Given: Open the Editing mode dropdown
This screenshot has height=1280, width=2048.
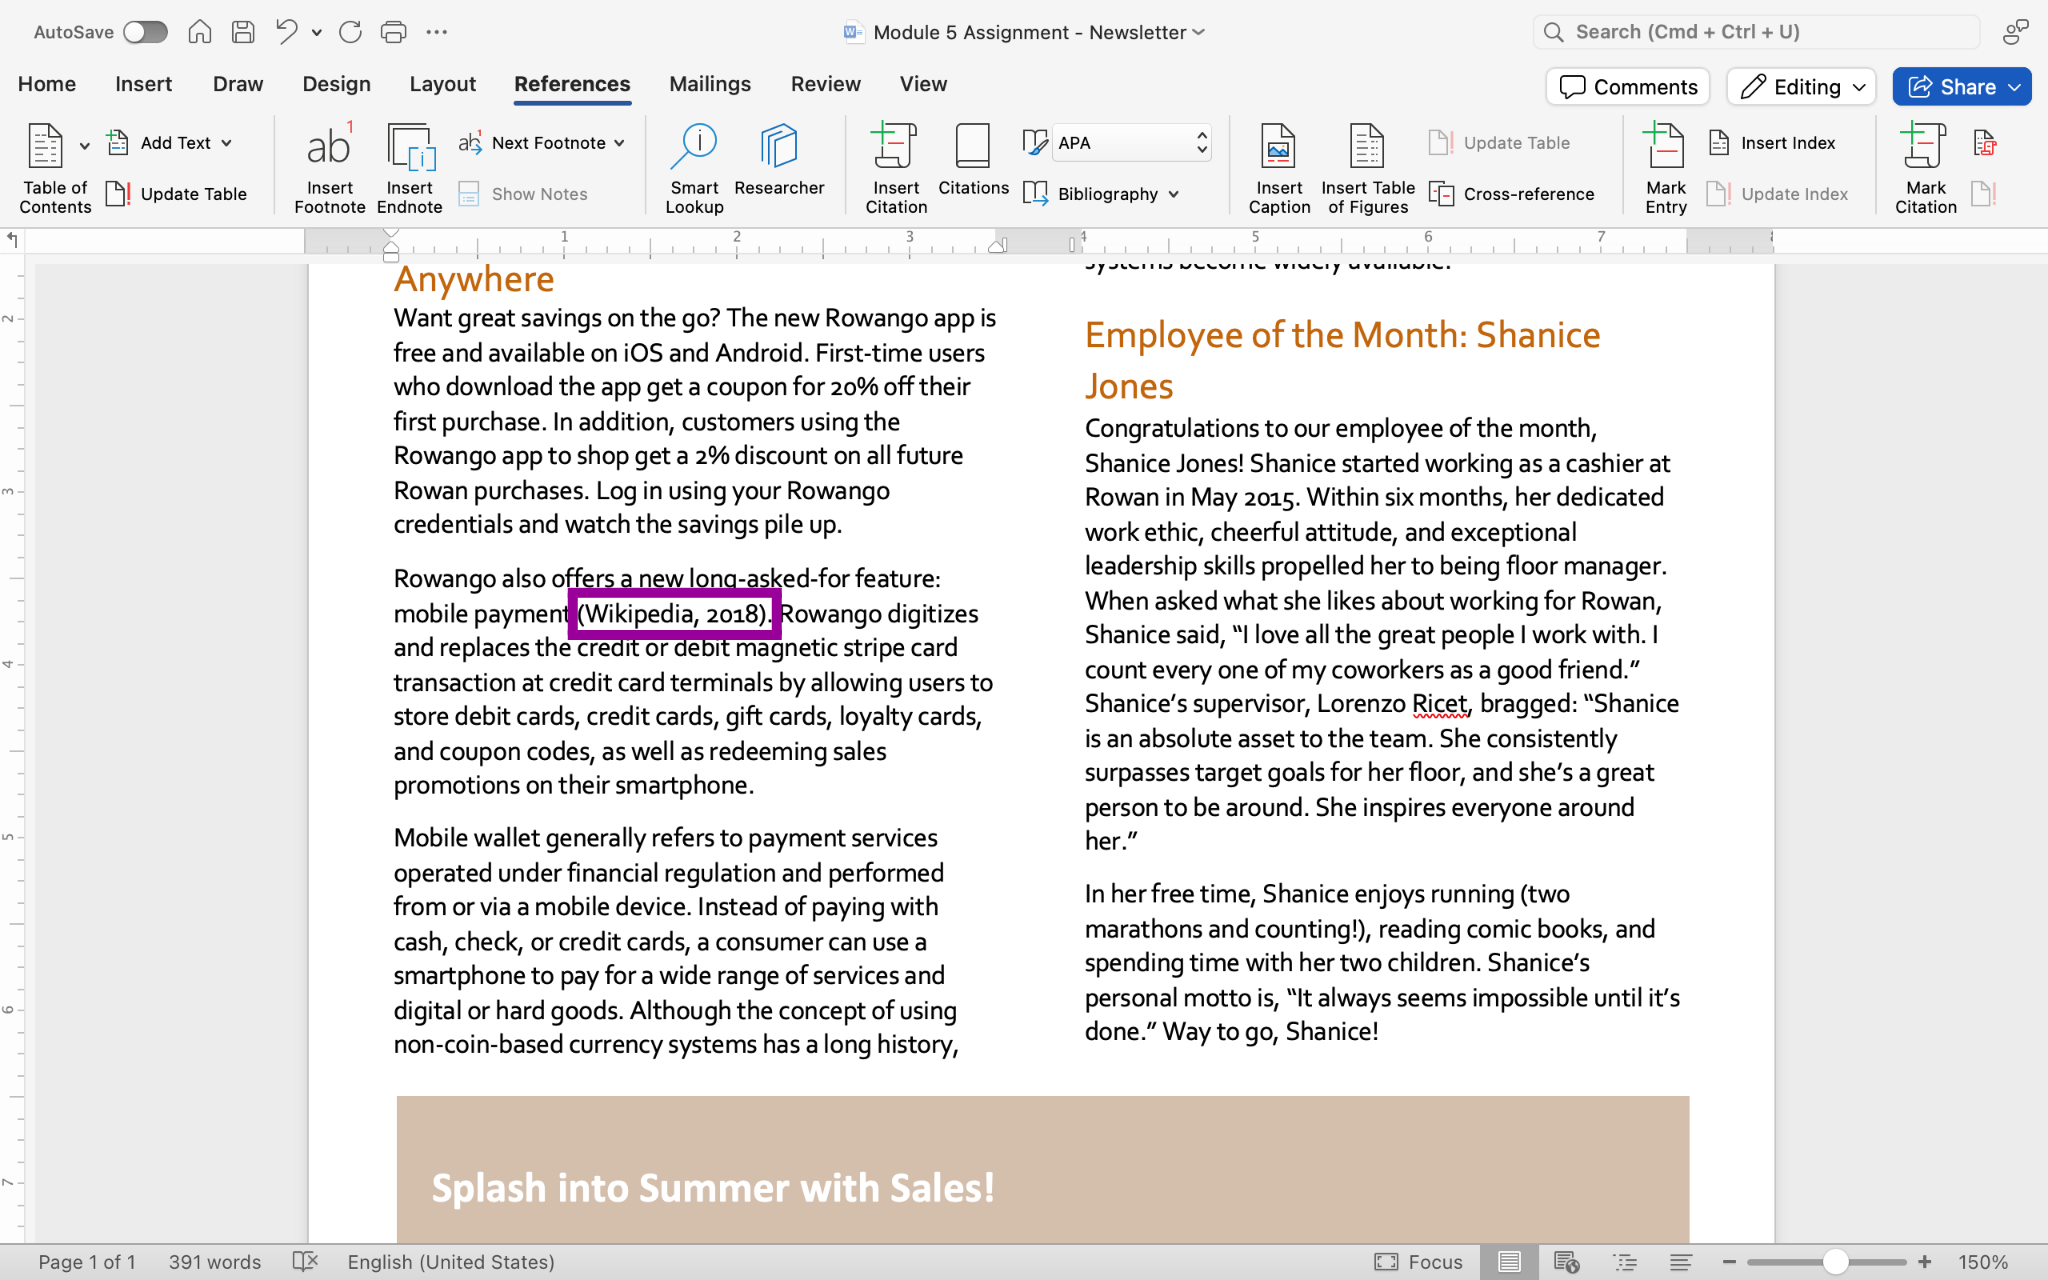Looking at the screenshot, I should (x=1802, y=87).
